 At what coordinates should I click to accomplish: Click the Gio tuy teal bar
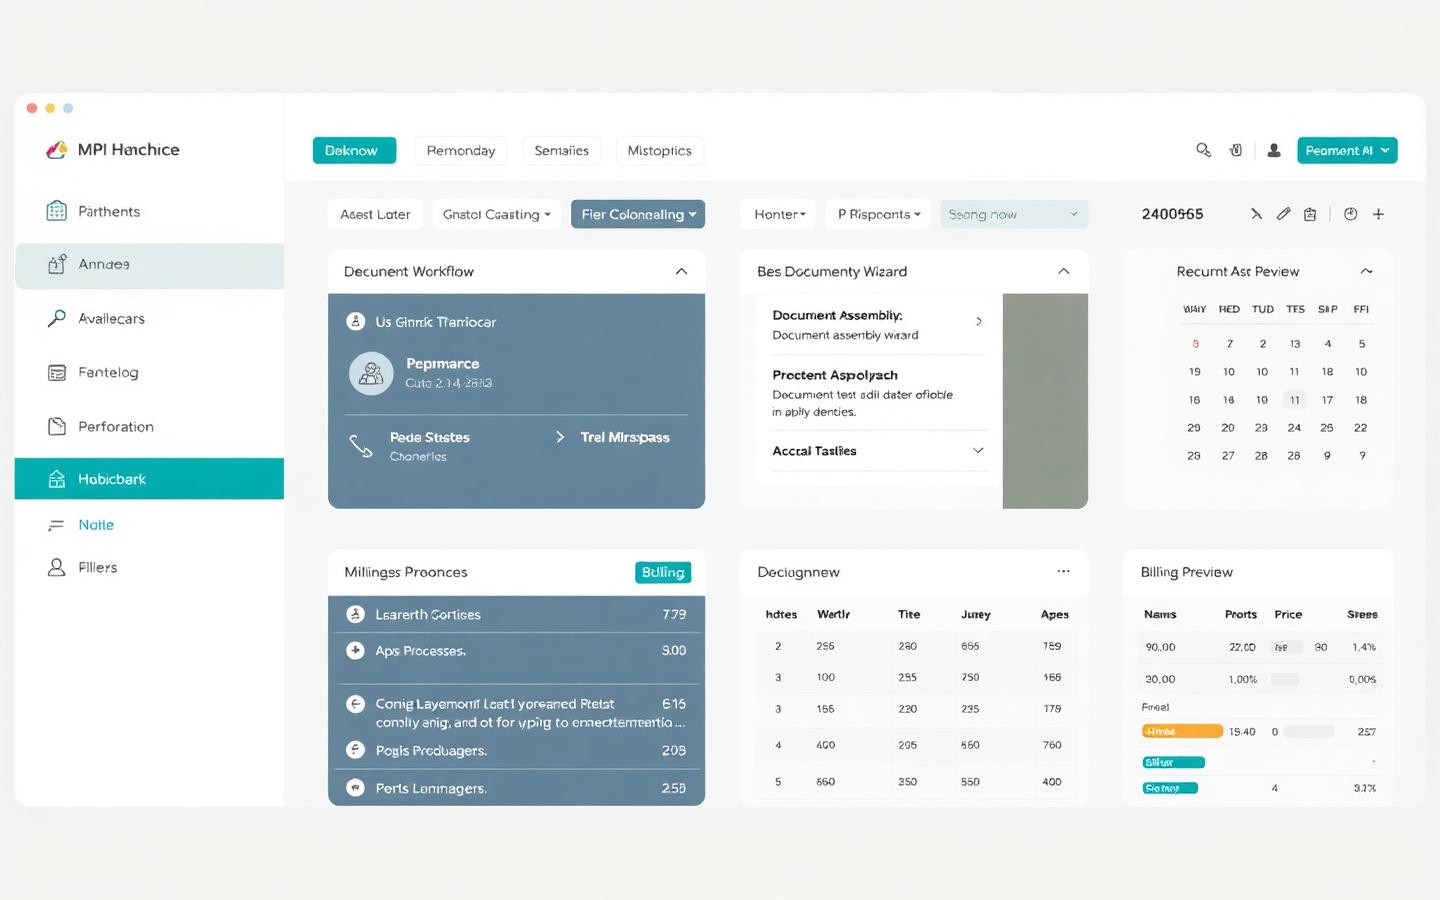tap(1170, 788)
